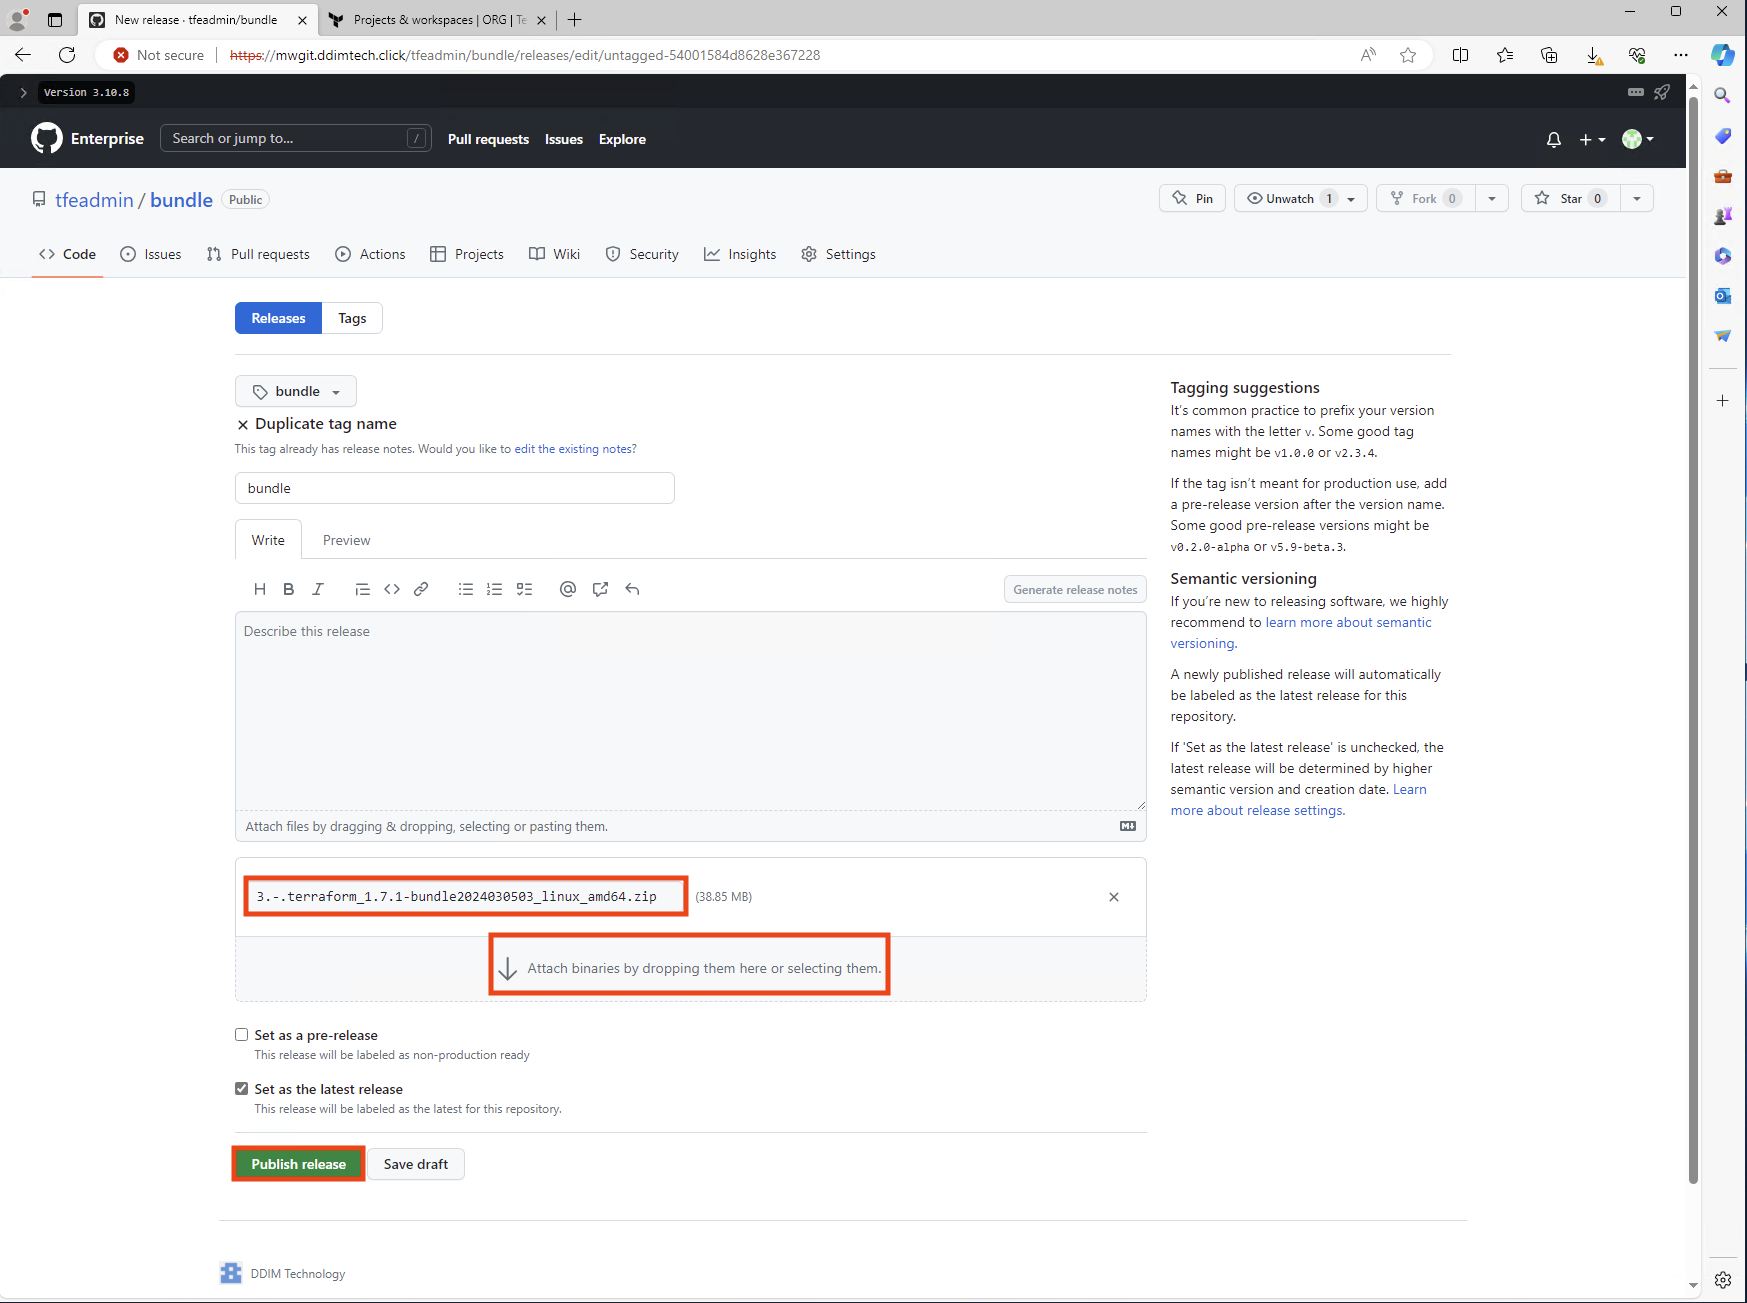The image size is (1747, 1303).
Task: Expand the Star lists dropdown arrow
Action: tap(1637, 199)
